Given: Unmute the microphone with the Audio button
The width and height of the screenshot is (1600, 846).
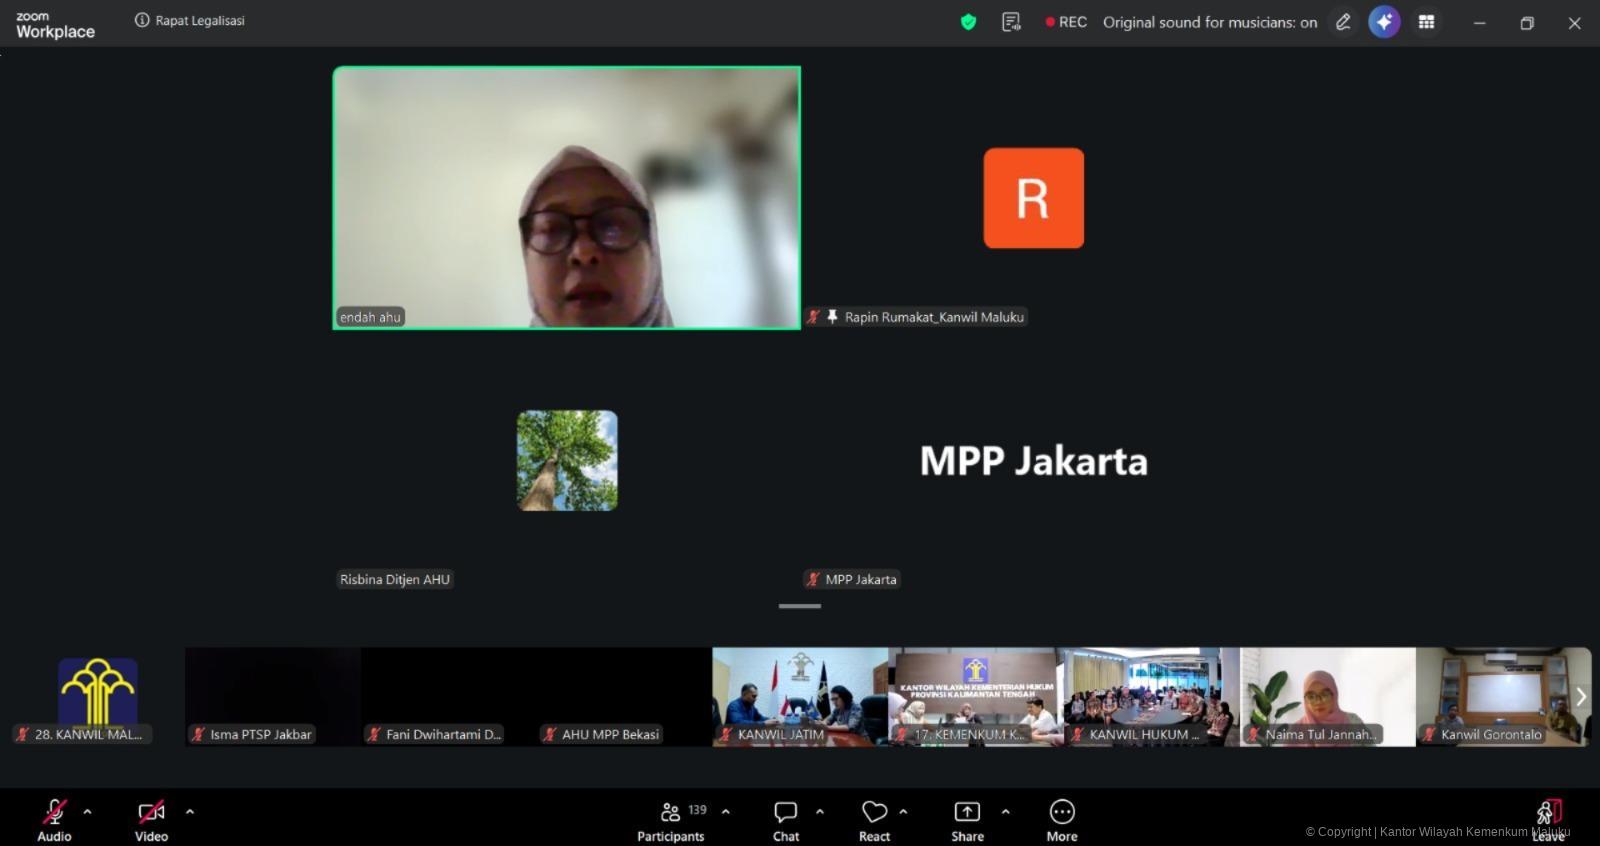Looking at the screenshot, I should [54, 818].
